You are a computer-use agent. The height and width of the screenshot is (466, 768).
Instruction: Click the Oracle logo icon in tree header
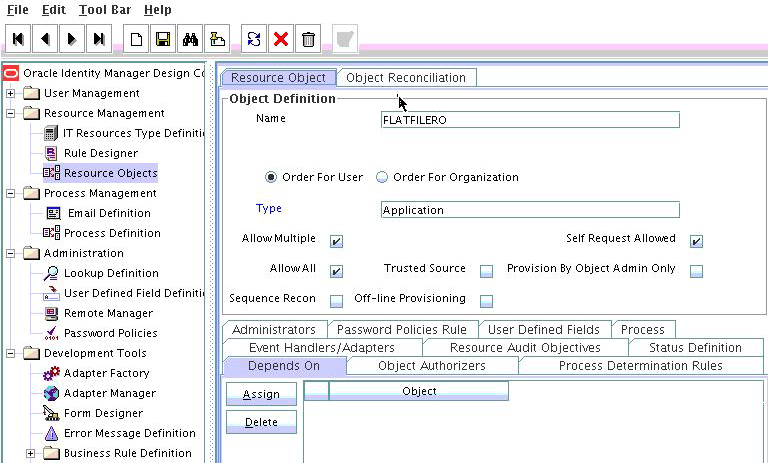click(11, 74)
